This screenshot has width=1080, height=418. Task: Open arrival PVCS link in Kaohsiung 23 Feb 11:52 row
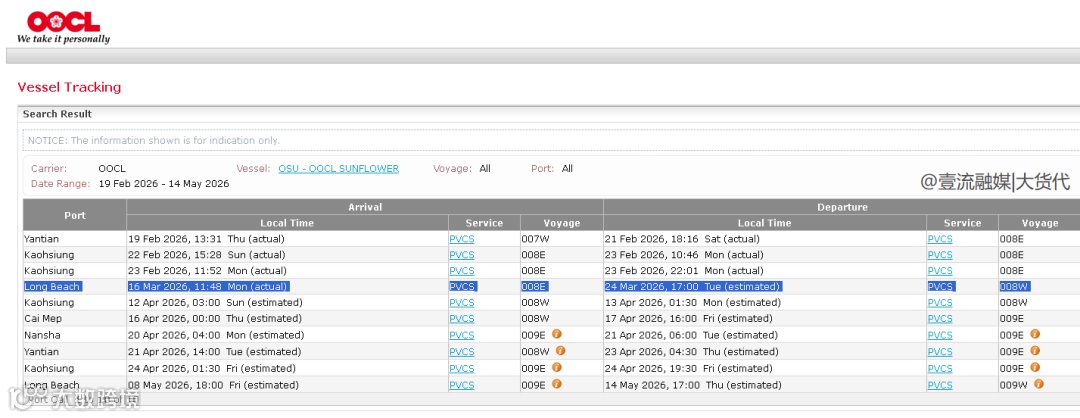pyautogui.click(x=461, y=271)
